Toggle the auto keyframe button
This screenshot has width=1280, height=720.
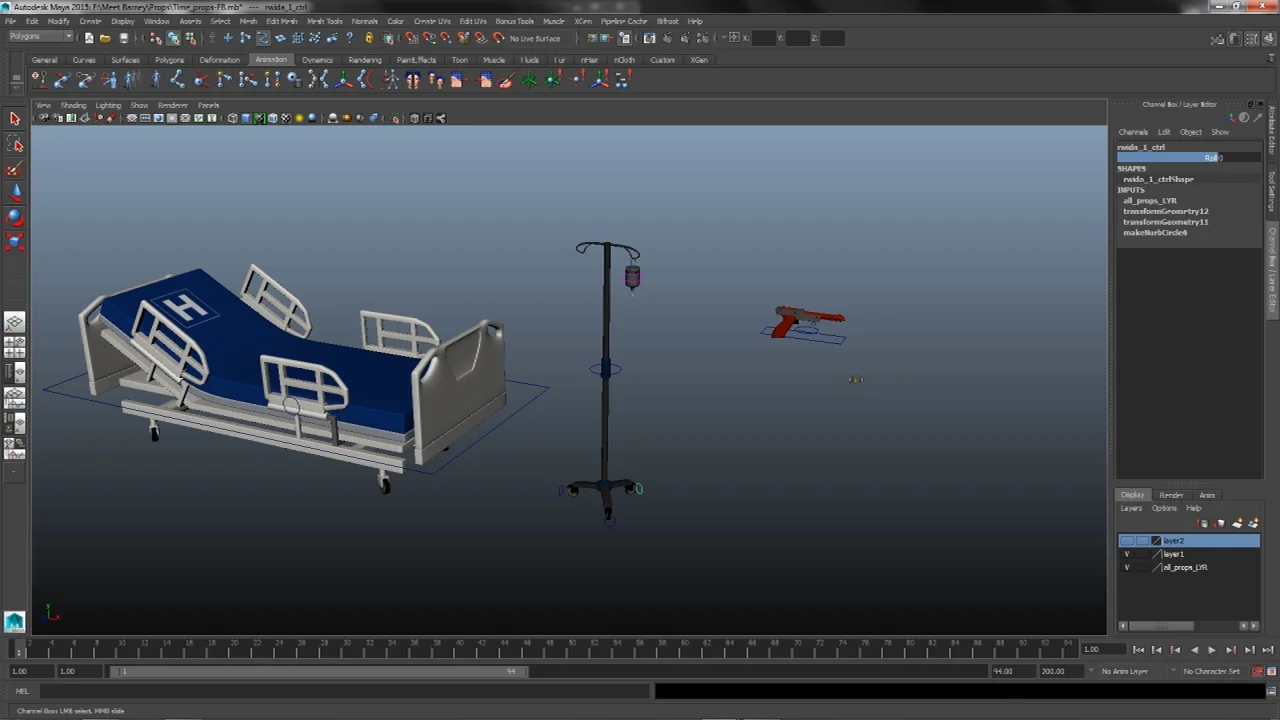[1257, 671]
